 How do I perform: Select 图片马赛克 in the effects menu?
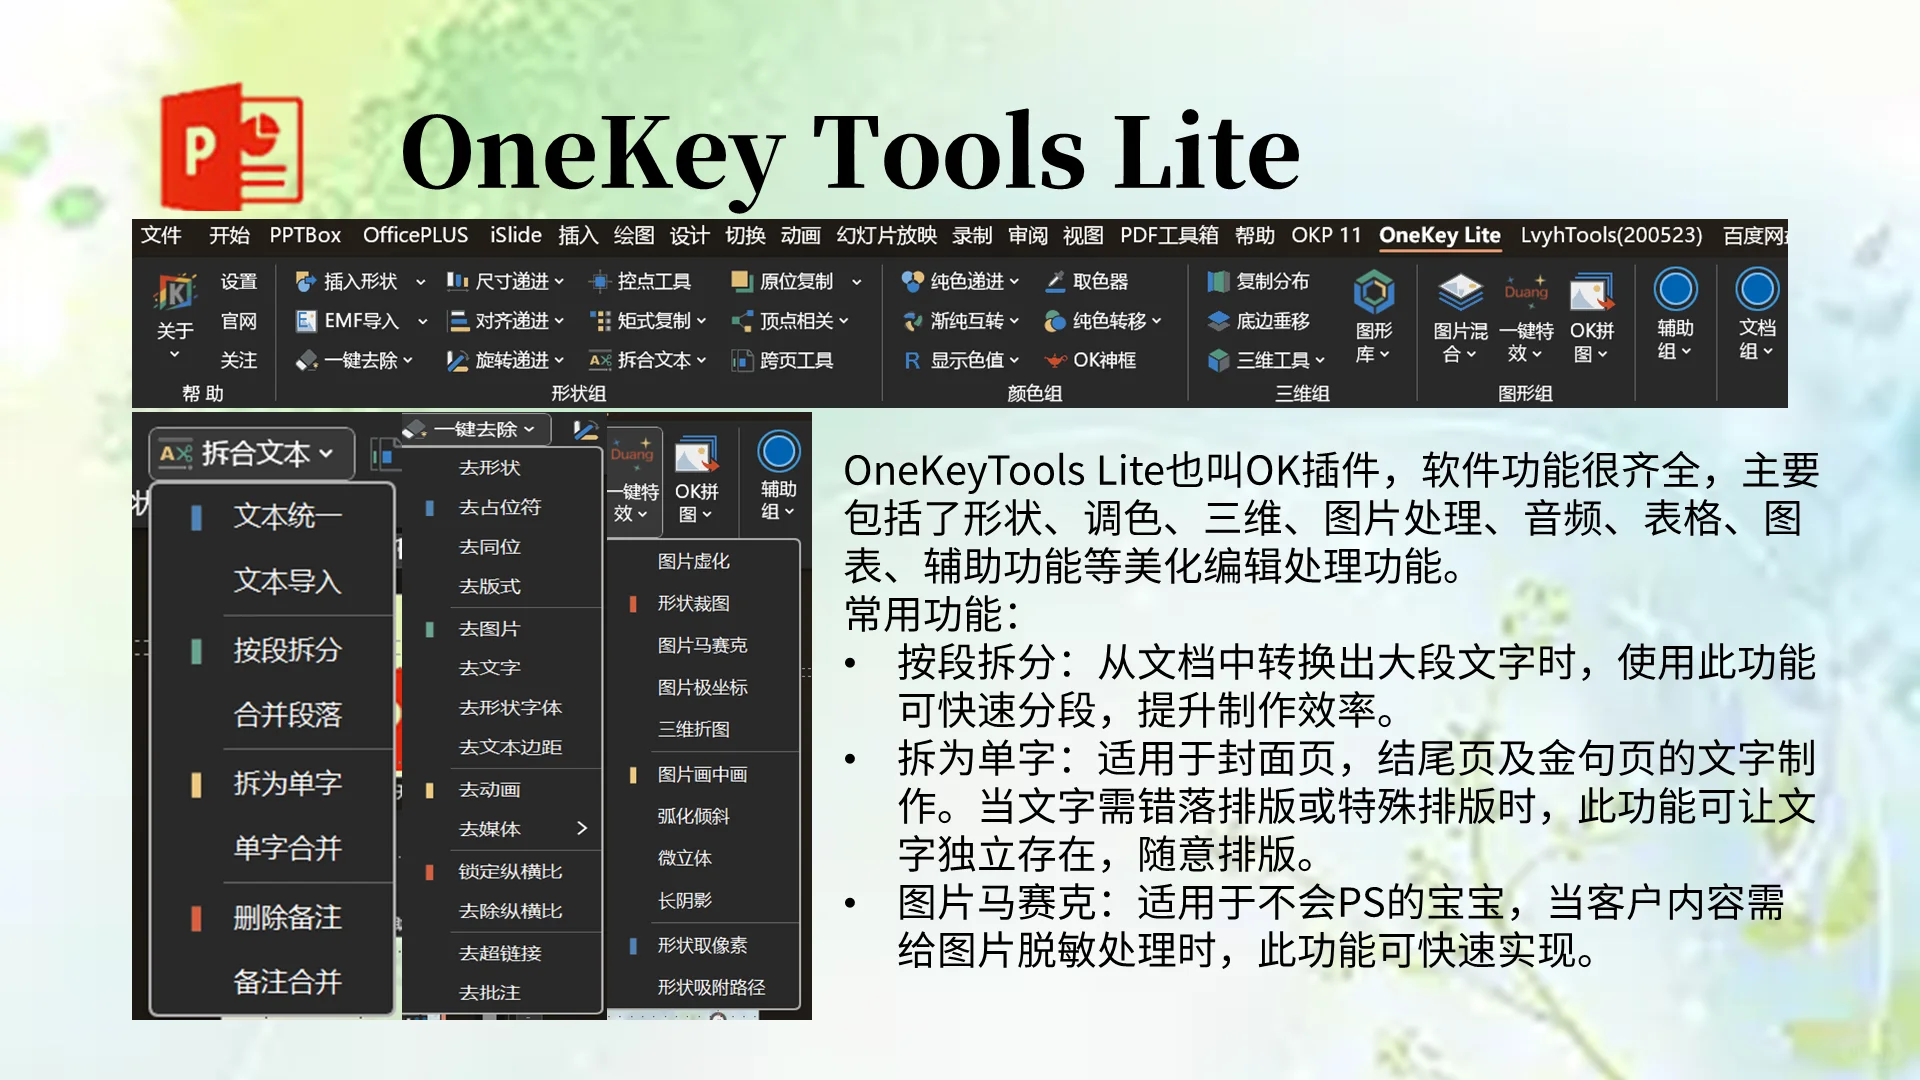702,645
